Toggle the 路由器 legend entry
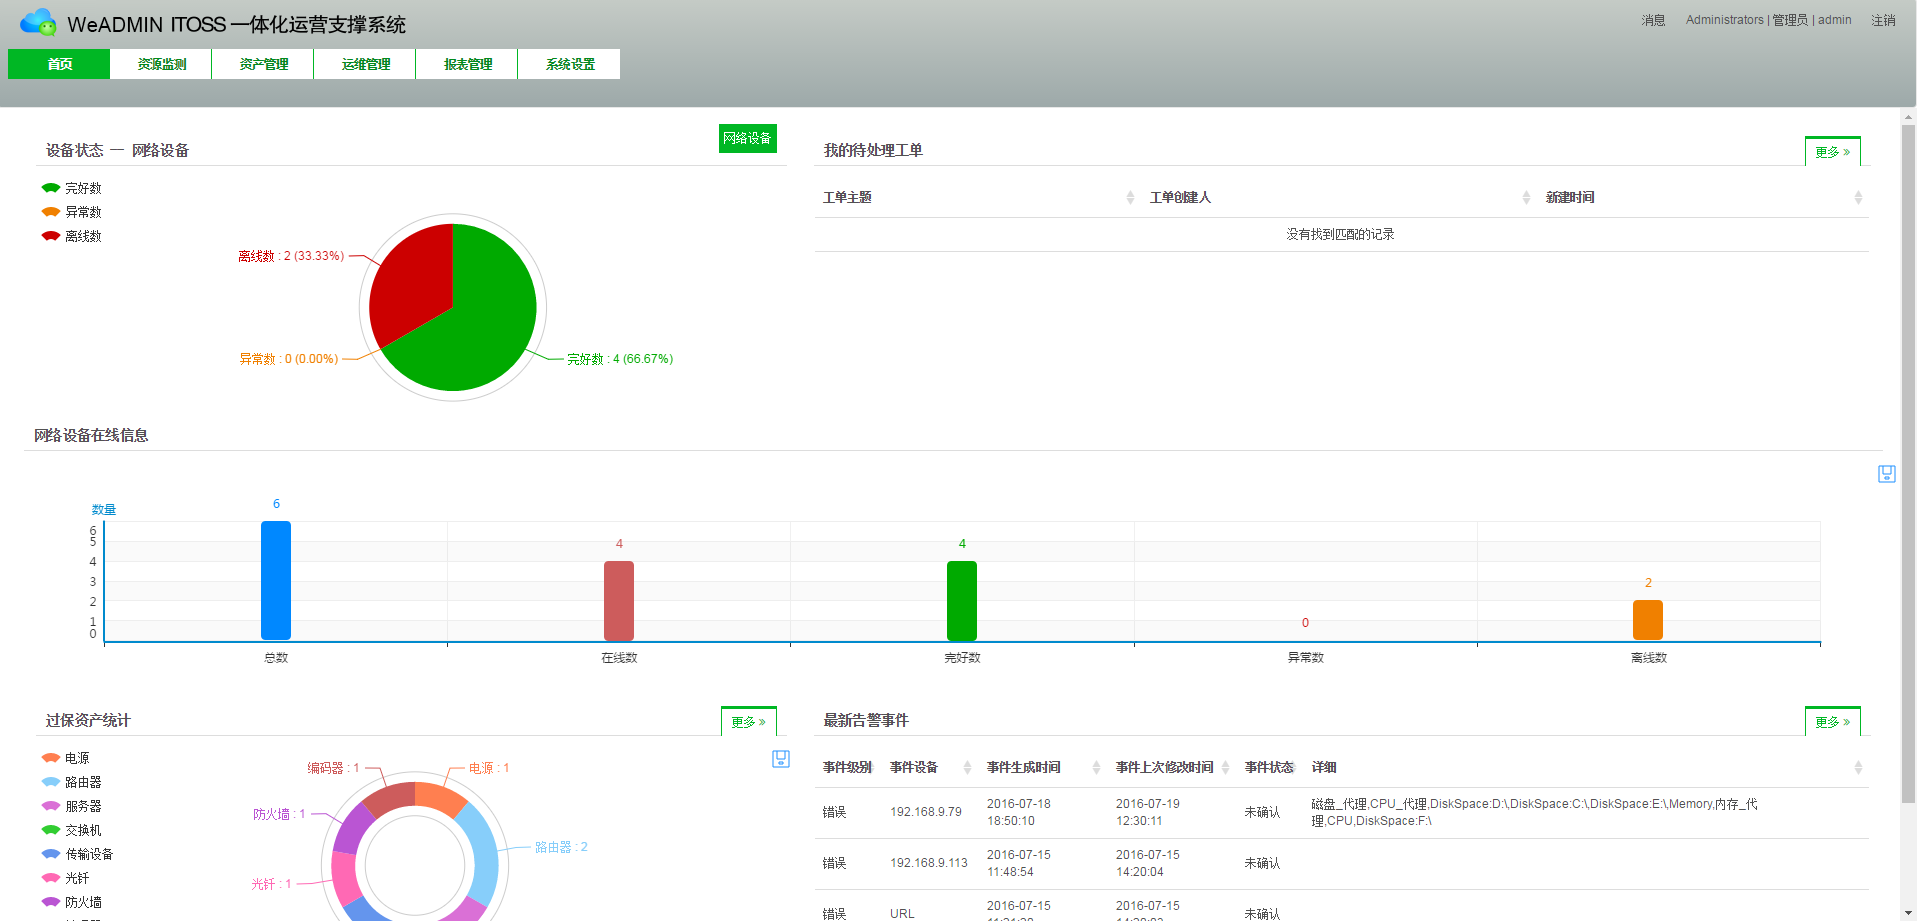 [72, 782]
